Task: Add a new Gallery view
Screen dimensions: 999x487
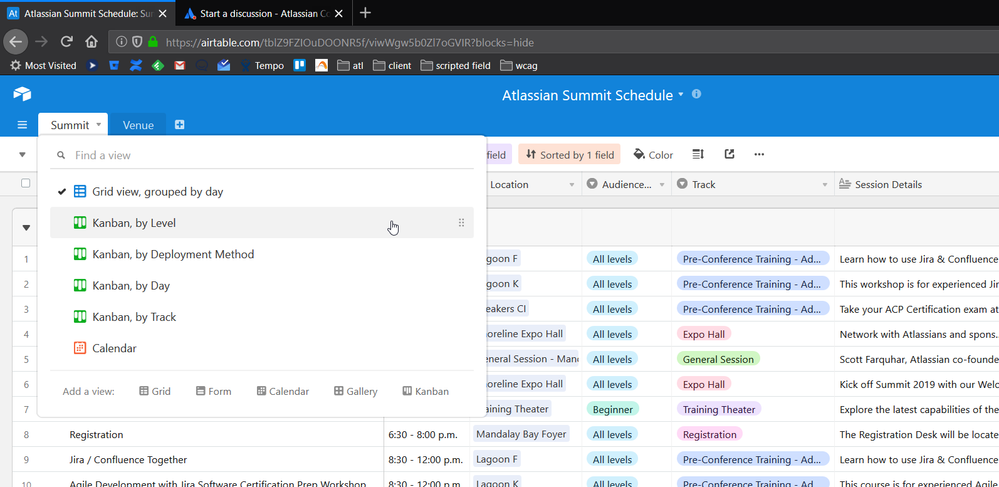Action: tap(356, 391)
